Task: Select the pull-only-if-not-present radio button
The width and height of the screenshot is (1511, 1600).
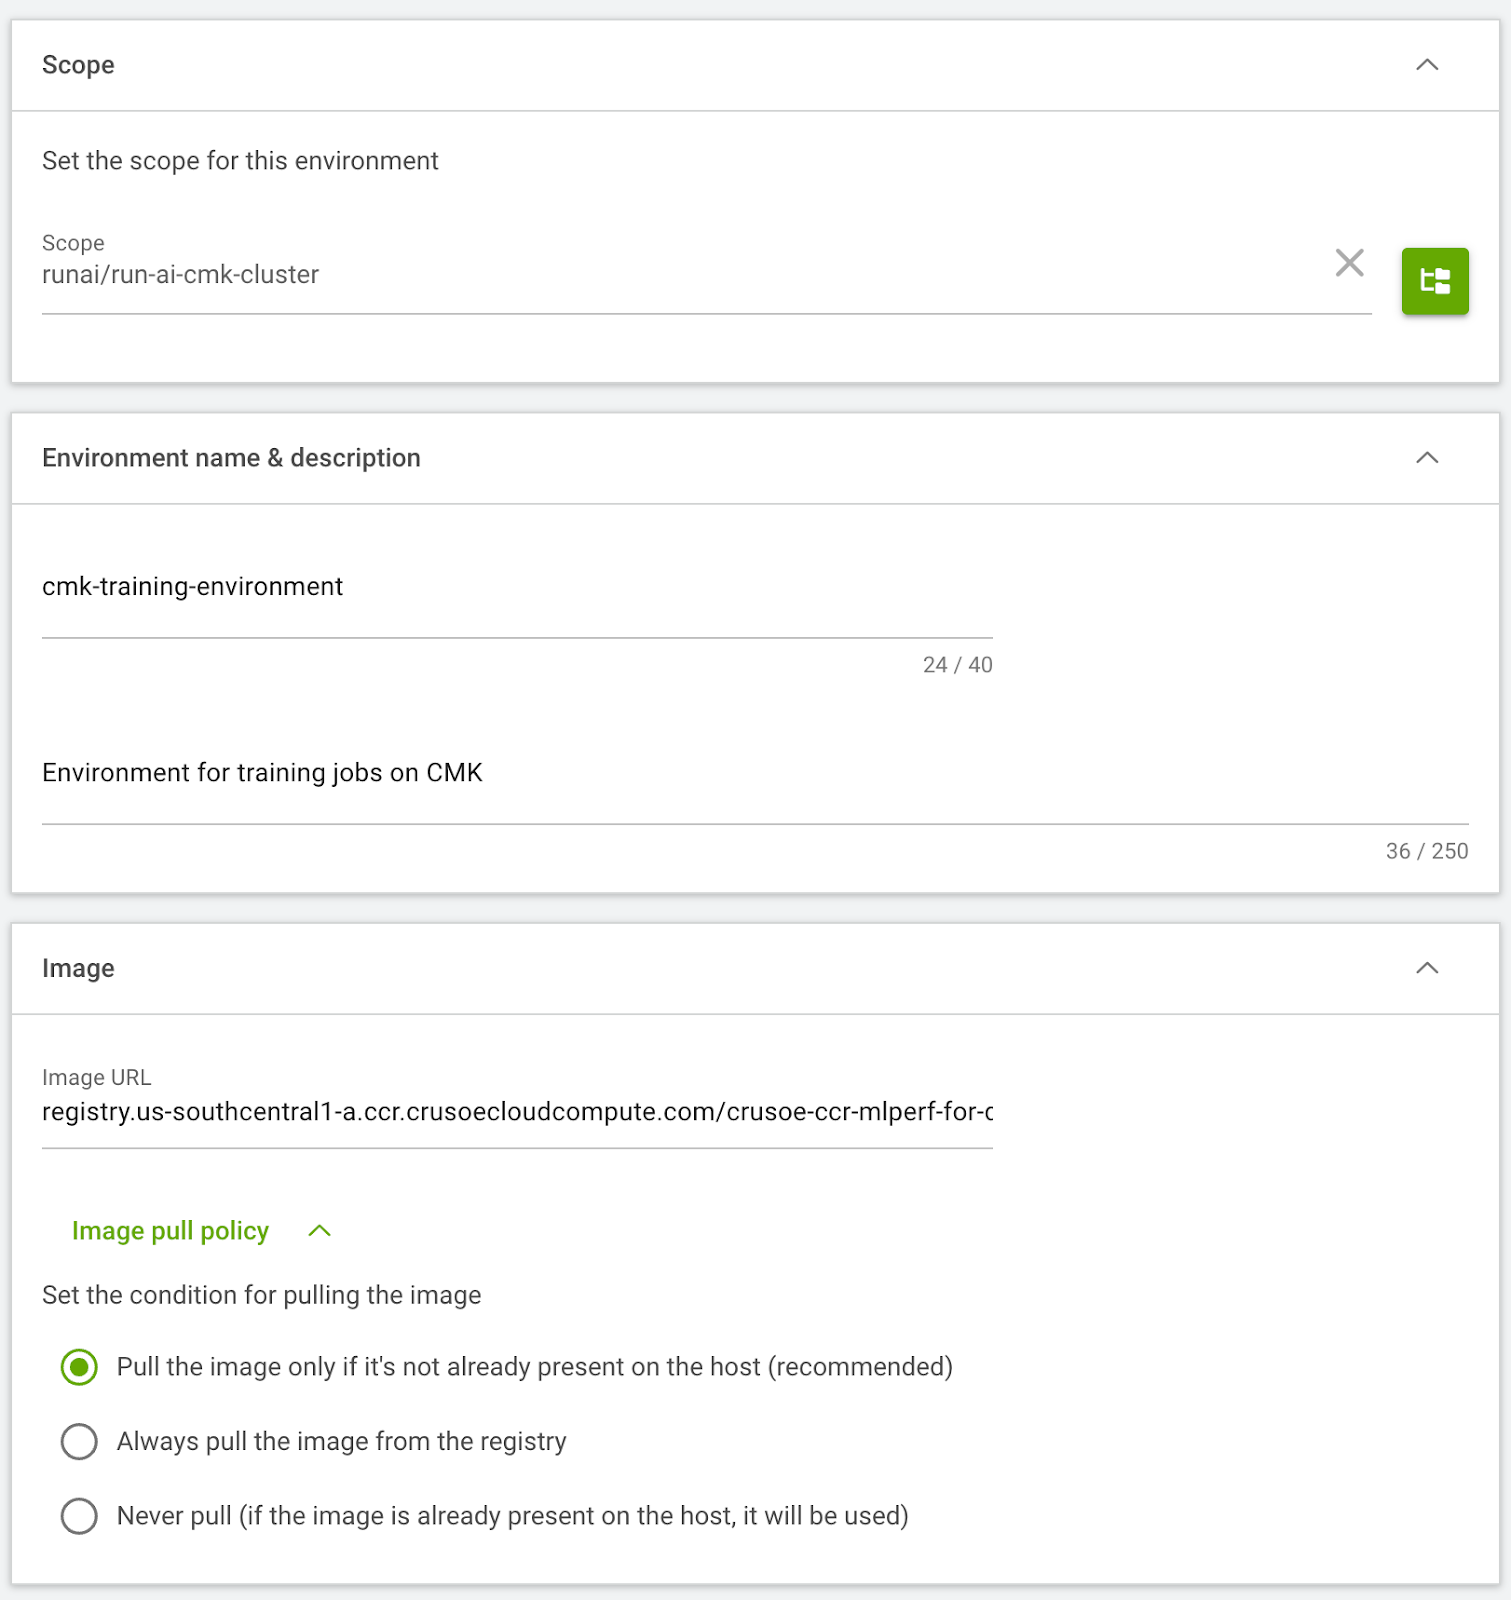Action: 79,1367
